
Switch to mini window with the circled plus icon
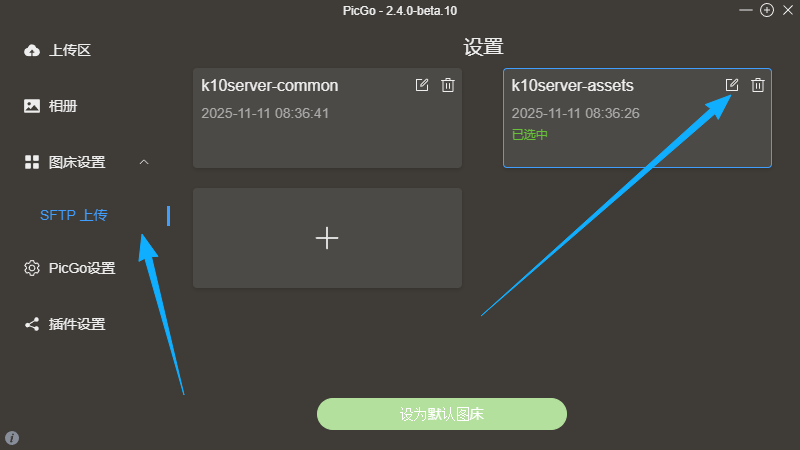point(767,10)
